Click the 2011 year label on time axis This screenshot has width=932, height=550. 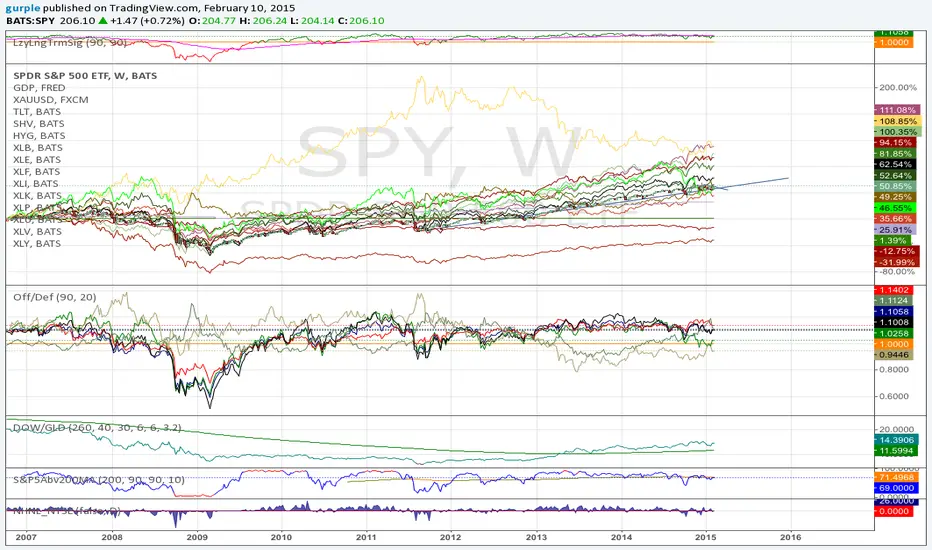click(x=366, y=538)
